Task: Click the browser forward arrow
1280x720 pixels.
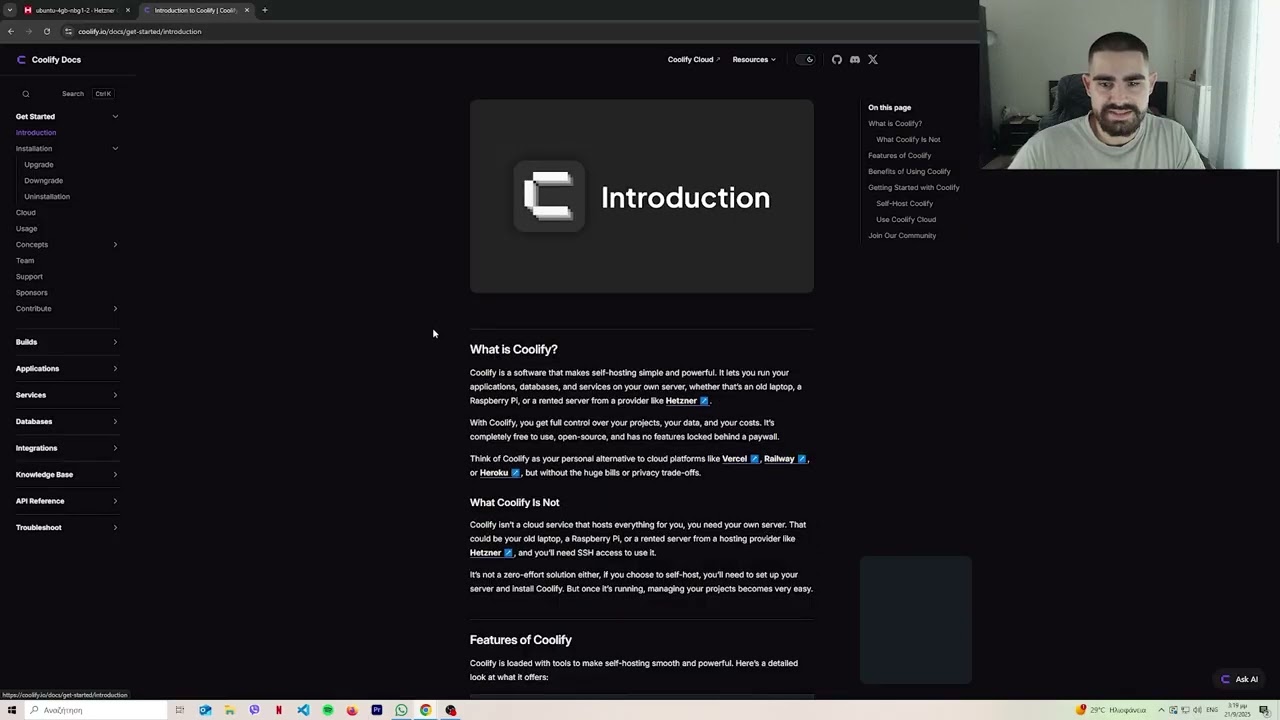Action: (x=29, y=31)
